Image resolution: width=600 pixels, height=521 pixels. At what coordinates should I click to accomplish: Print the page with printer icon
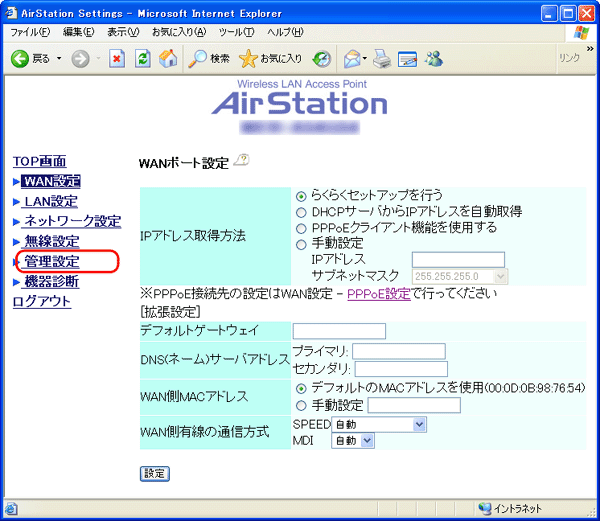coord(382,59)
